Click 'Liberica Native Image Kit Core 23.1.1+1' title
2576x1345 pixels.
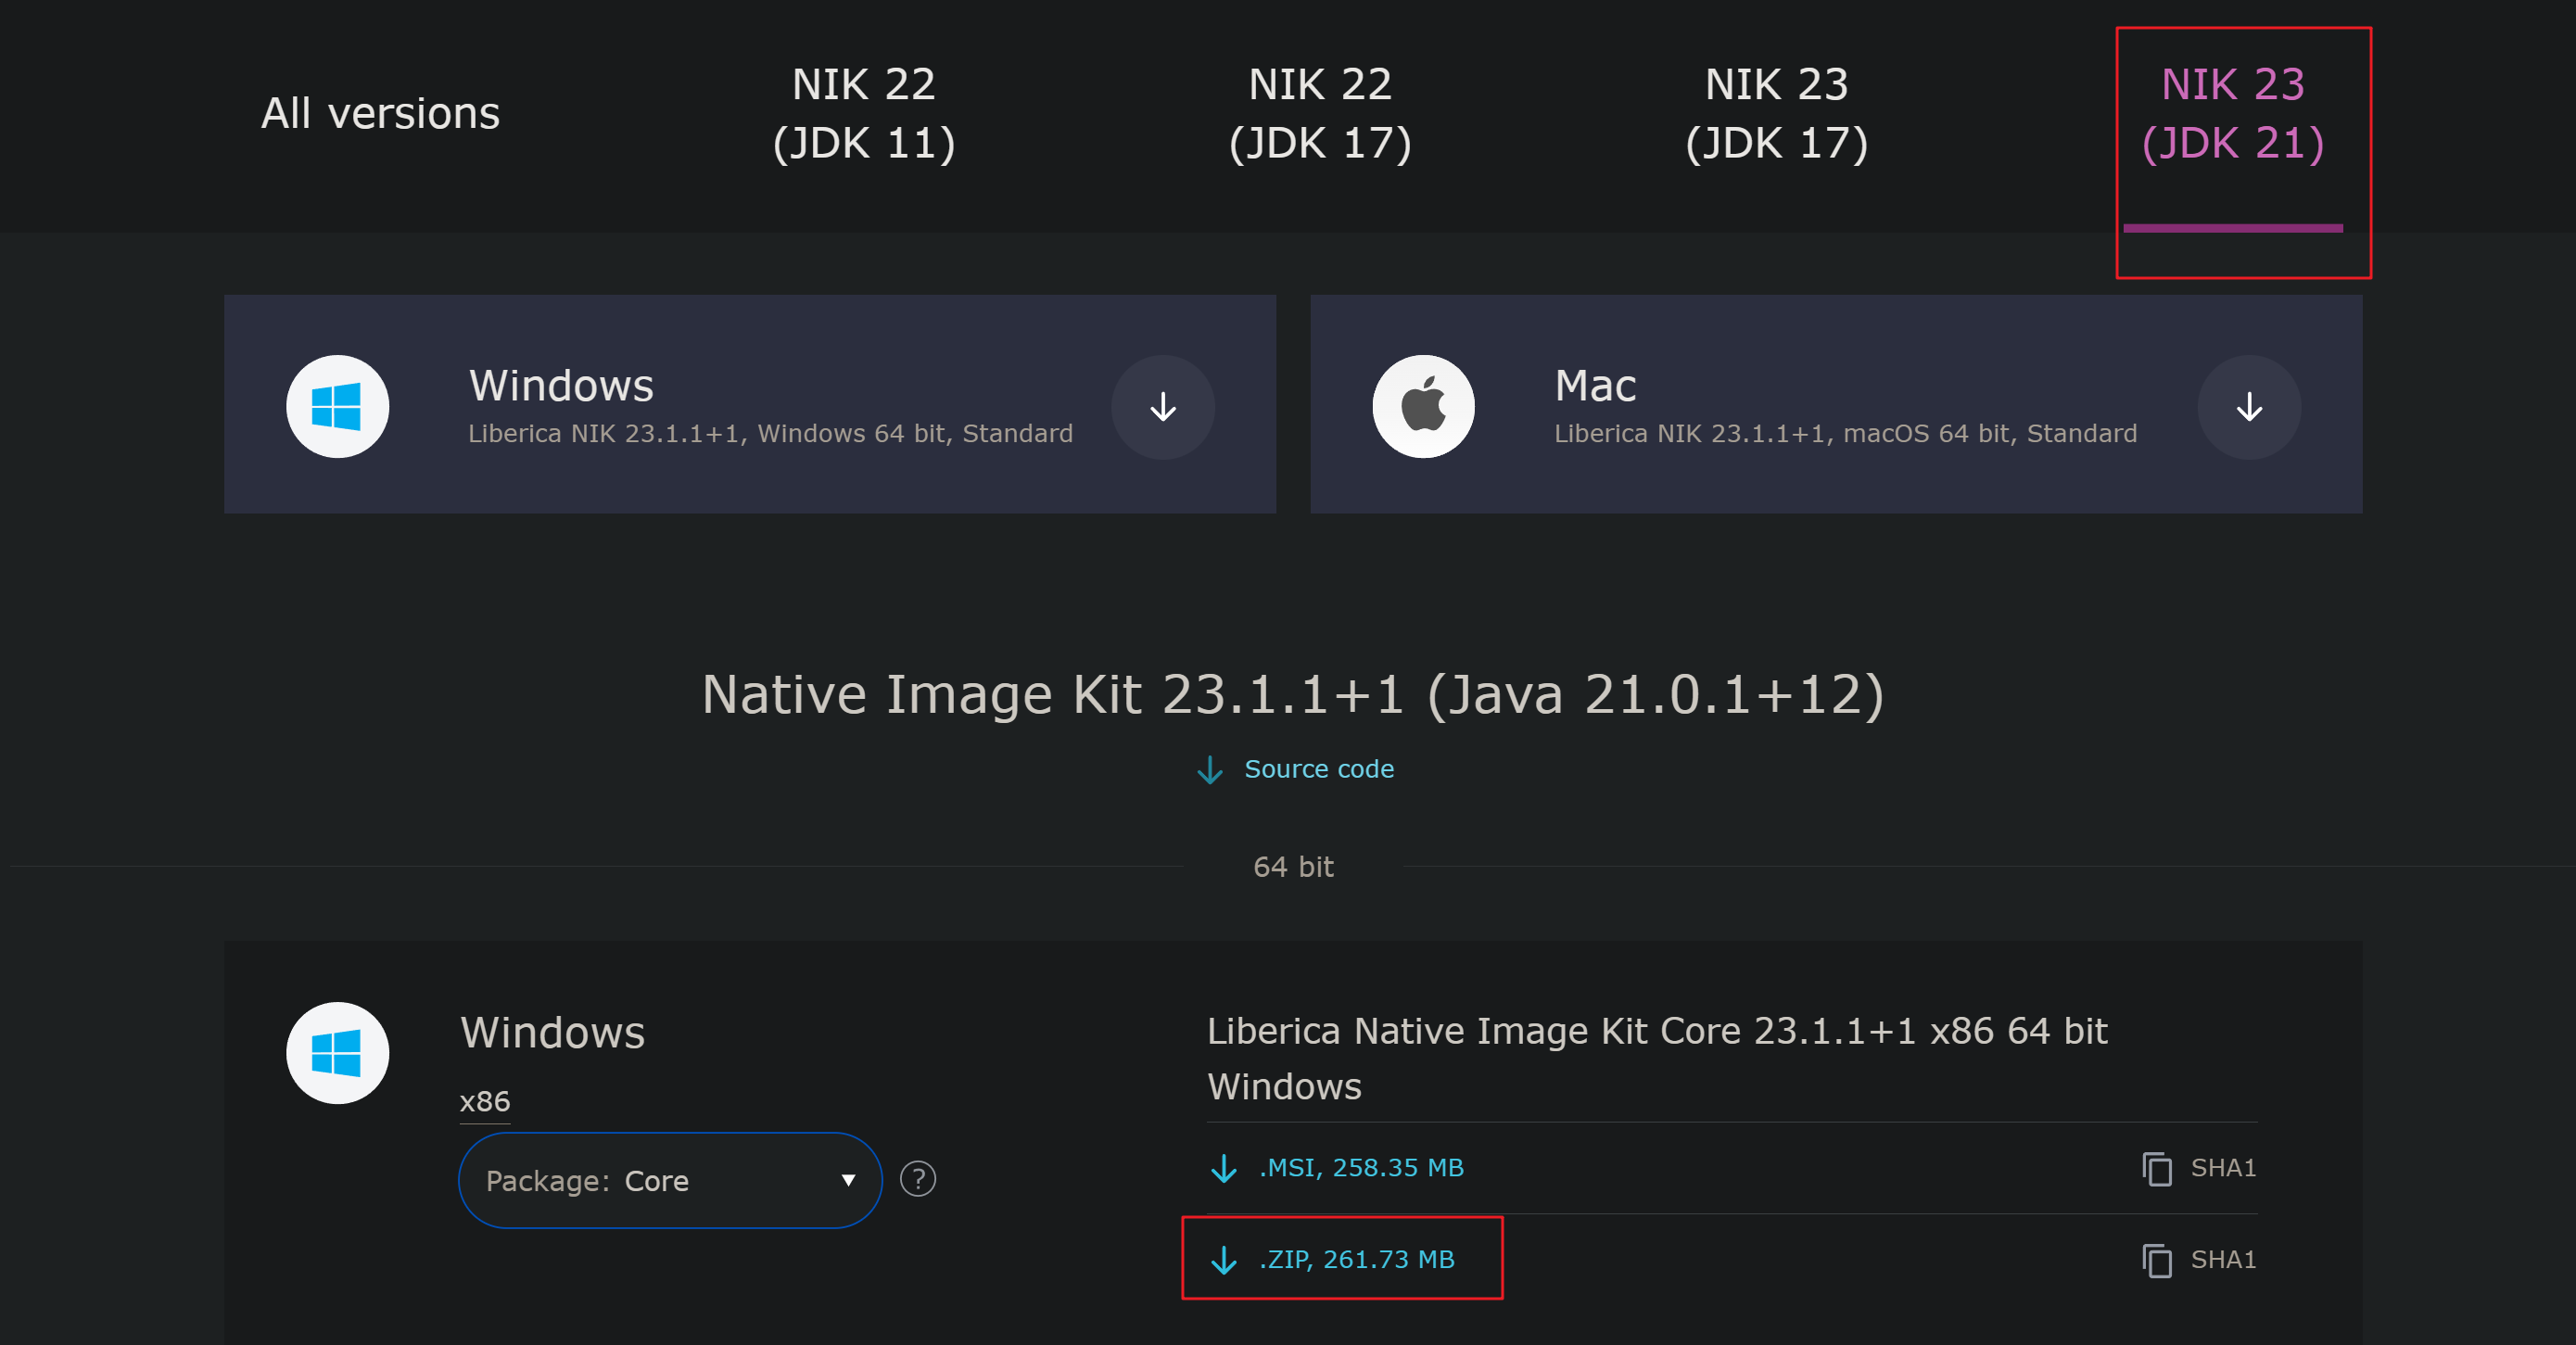pos(1657,1058)
